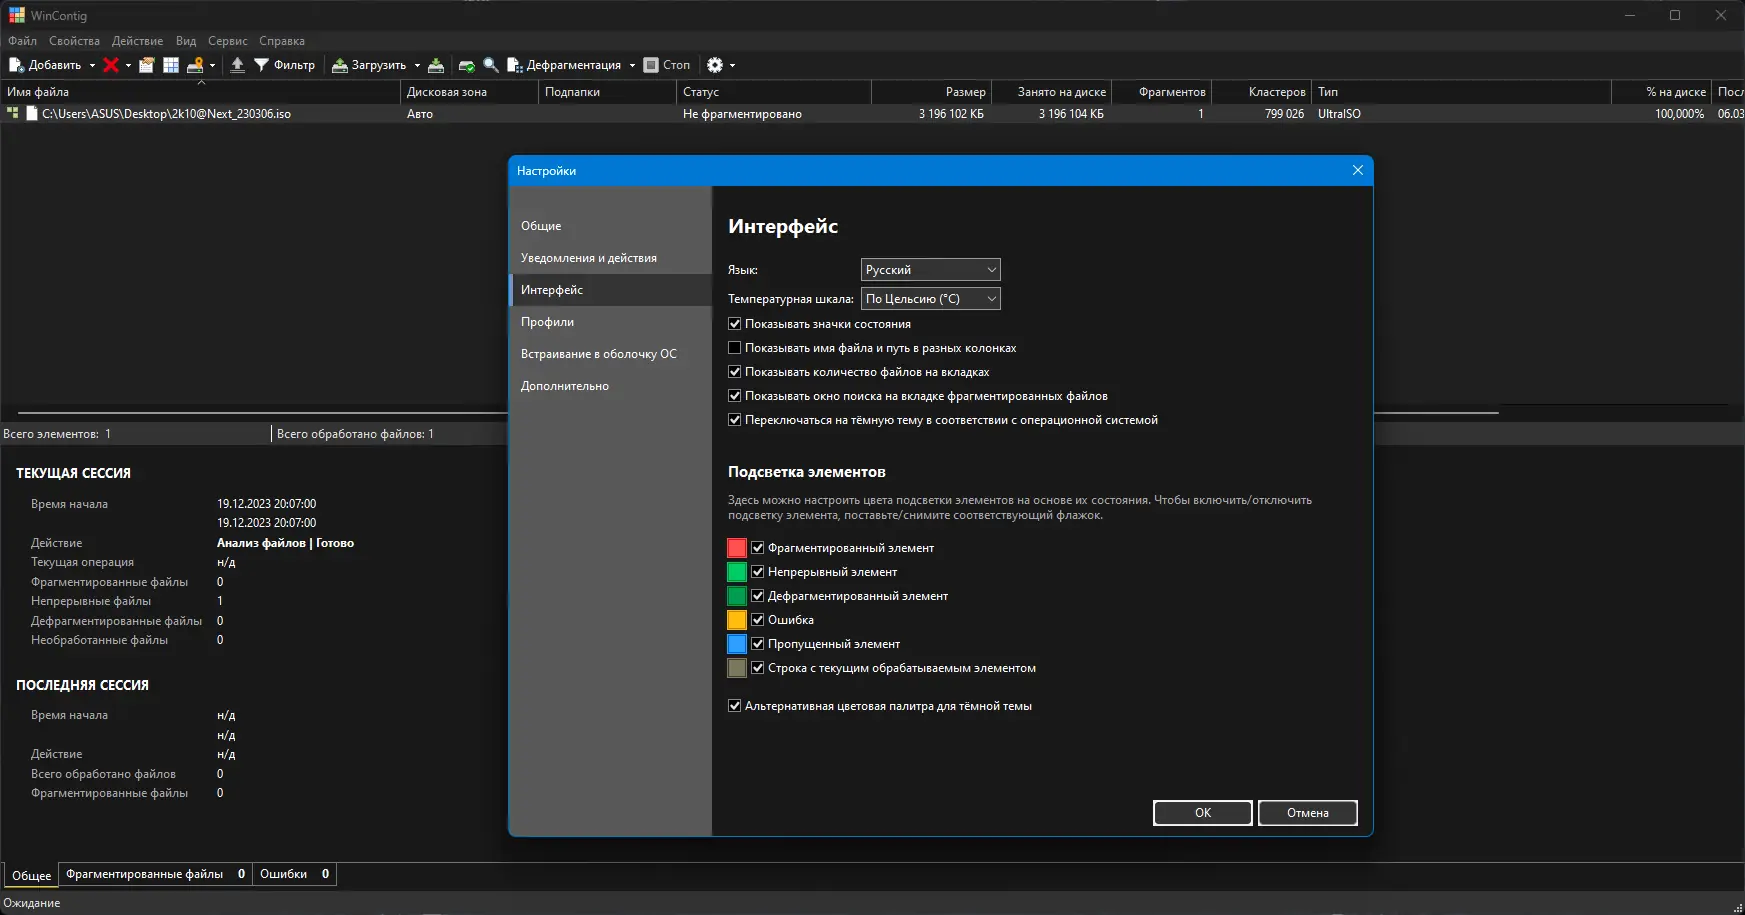Expand the dropdown arrow next to Добавить

pos(92,66)
